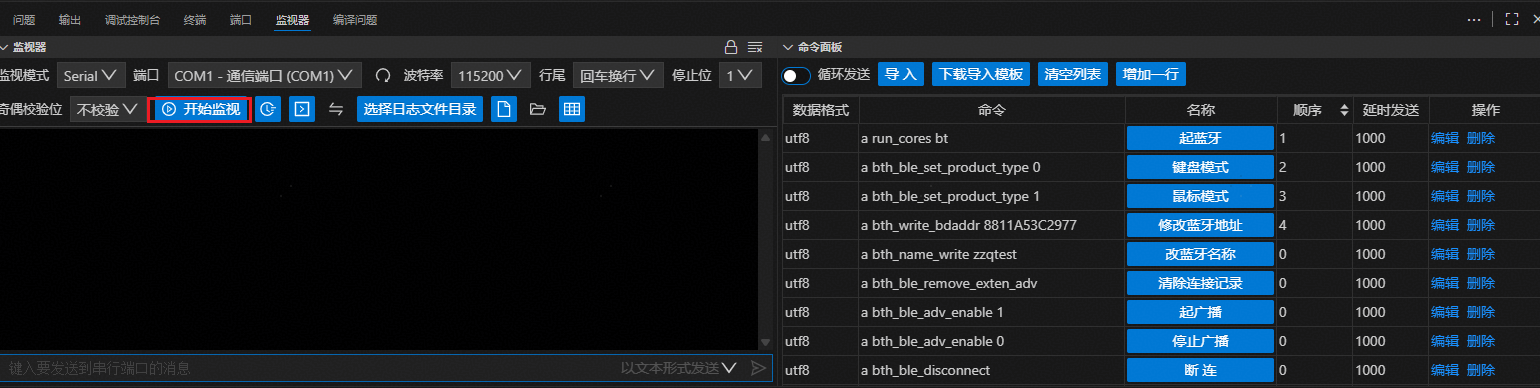1540x388 pixels.
Task: Delete the 起蓝牙 row via 删除
Action: point(1481,138)
